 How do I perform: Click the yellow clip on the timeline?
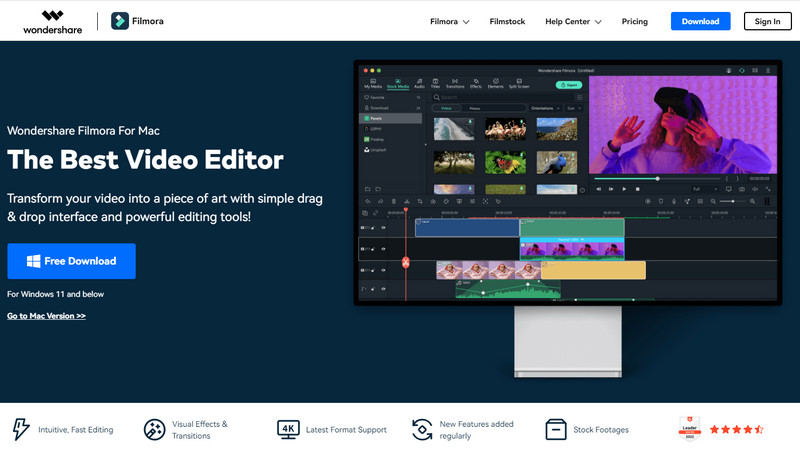pos(593,270)
